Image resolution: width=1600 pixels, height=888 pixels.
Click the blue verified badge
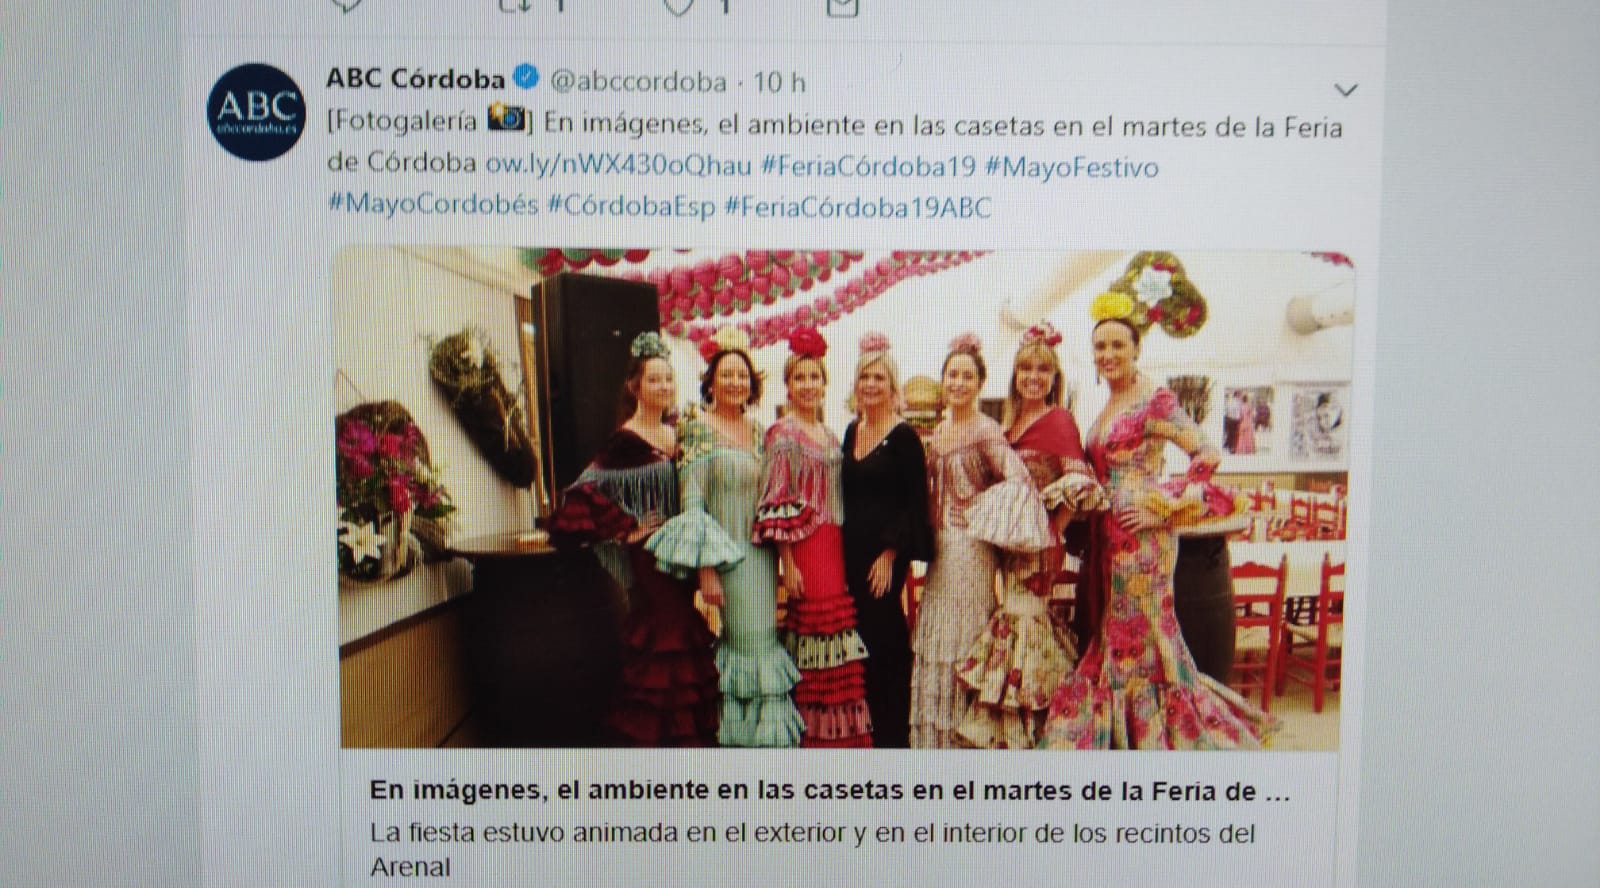click(526, 77)
